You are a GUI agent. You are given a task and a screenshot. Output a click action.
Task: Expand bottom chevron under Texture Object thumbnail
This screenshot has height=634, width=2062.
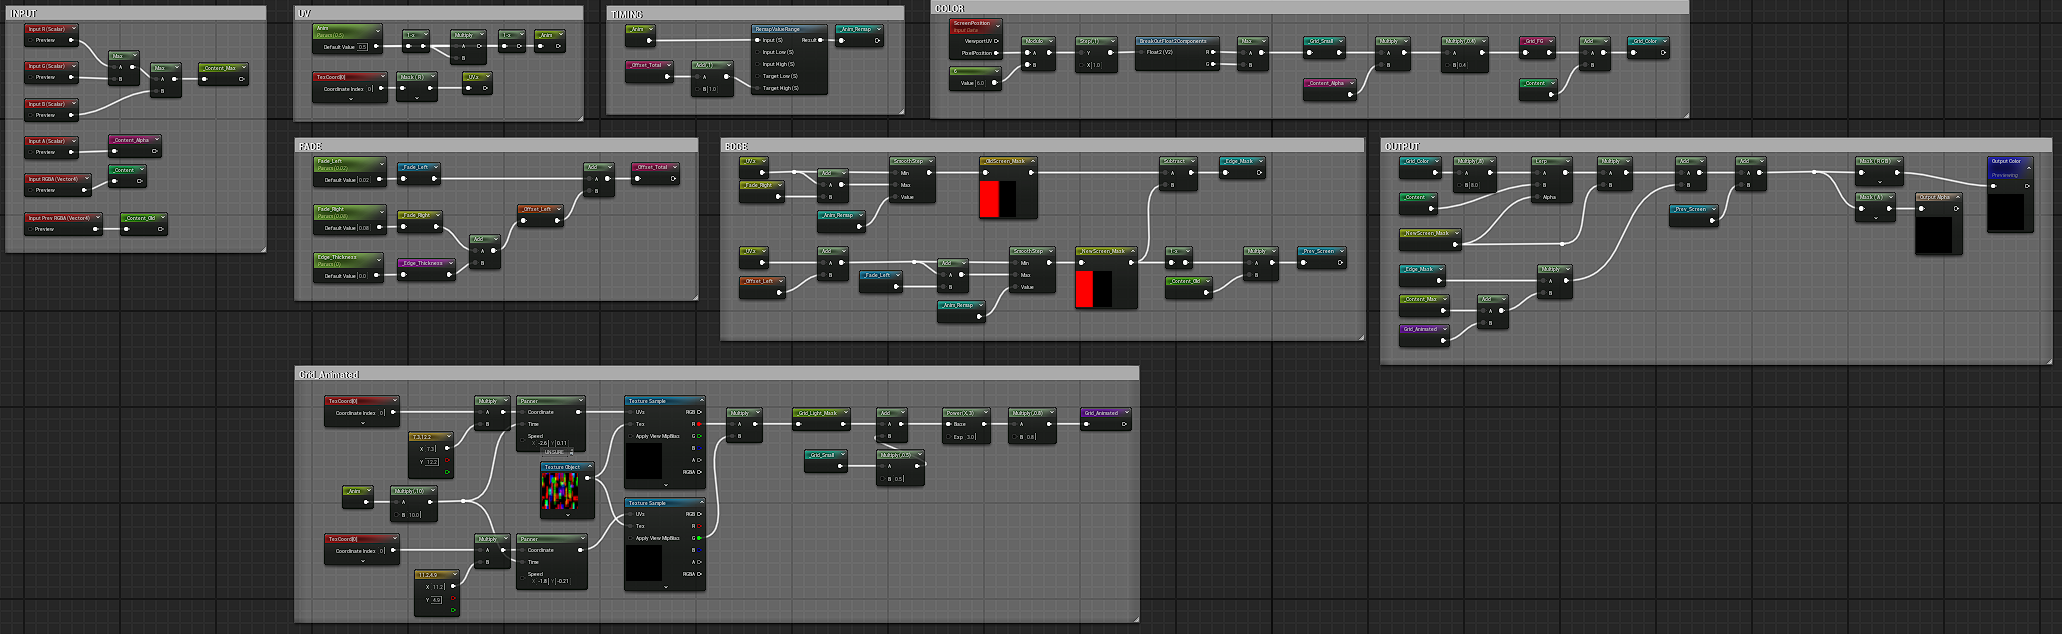point(567,516)
